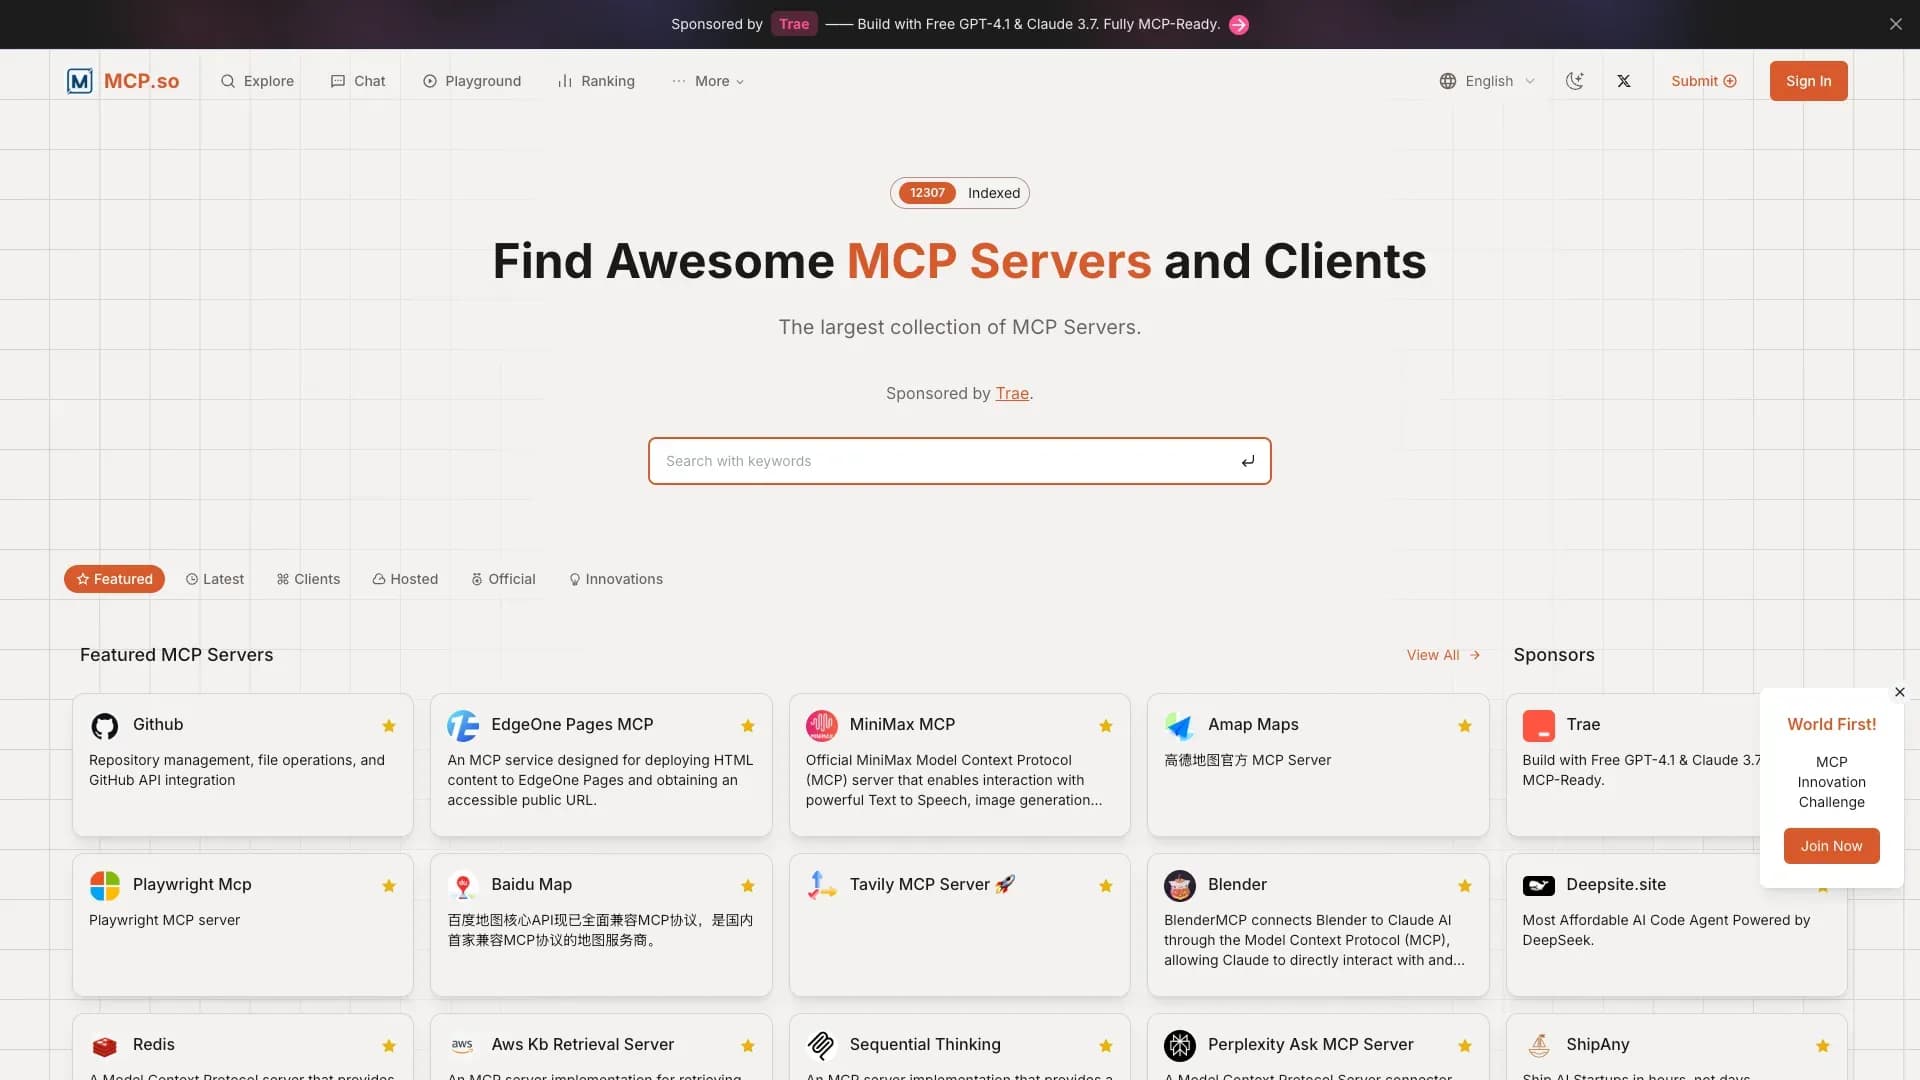Screen dimensions: 1920x1080
Task: Click the Amap Maps card description text
Action: [x=1248, y=760]
